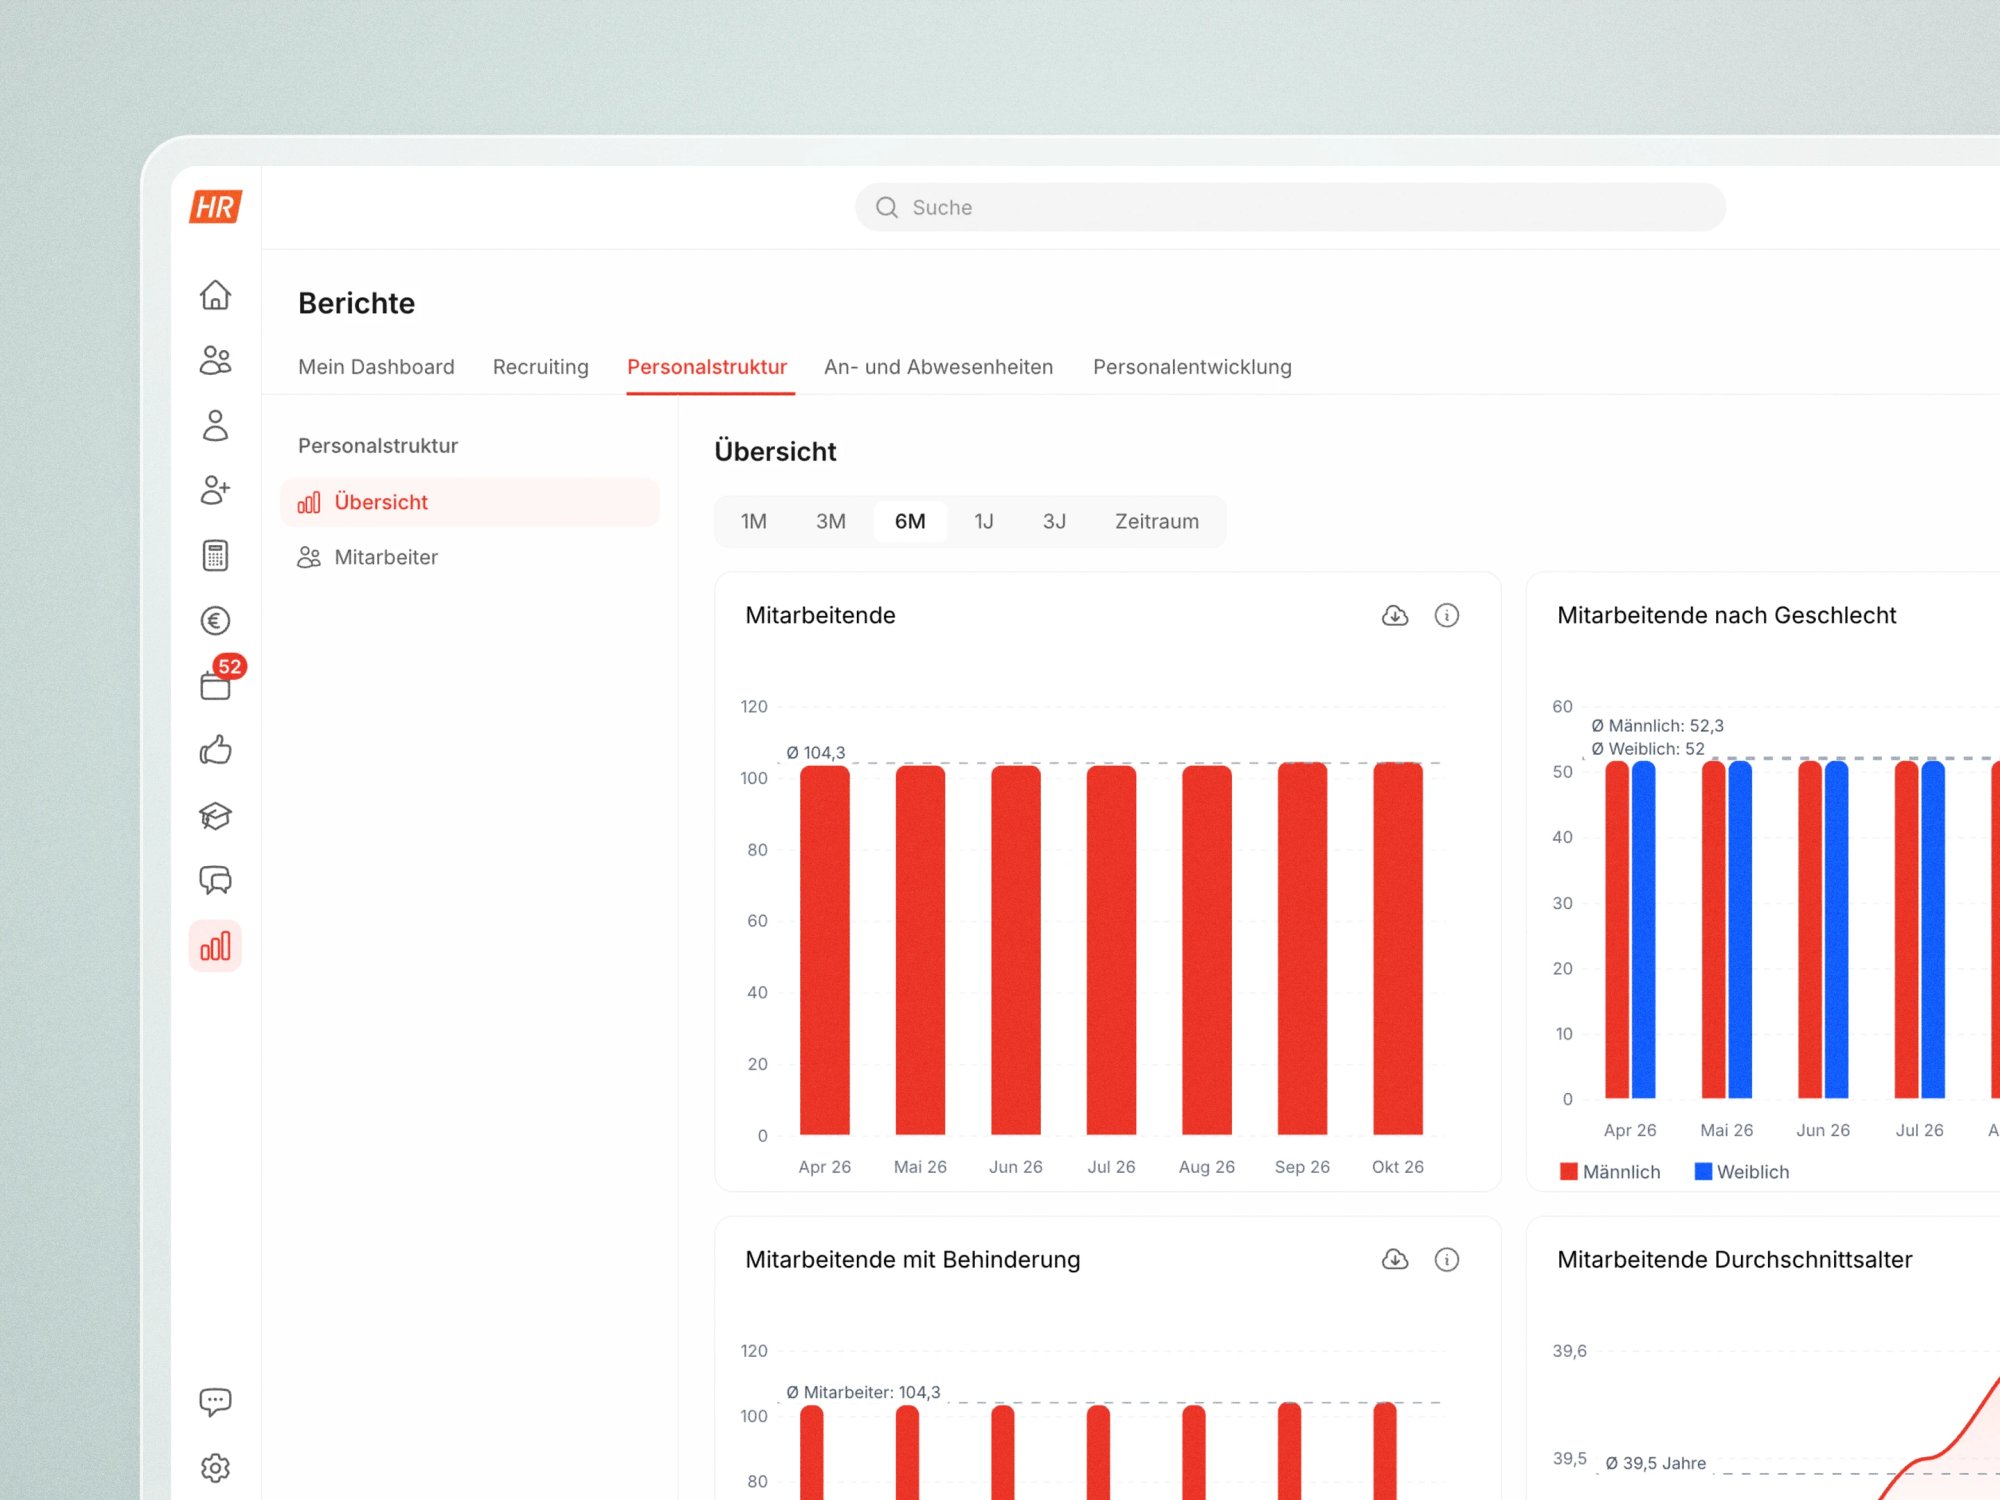
Task: Open the team group icon in sidebar
Action: click(215, 360)
